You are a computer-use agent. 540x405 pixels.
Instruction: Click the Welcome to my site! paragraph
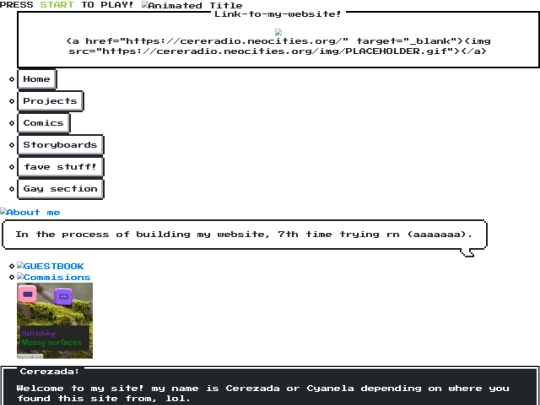coord(263,393)
